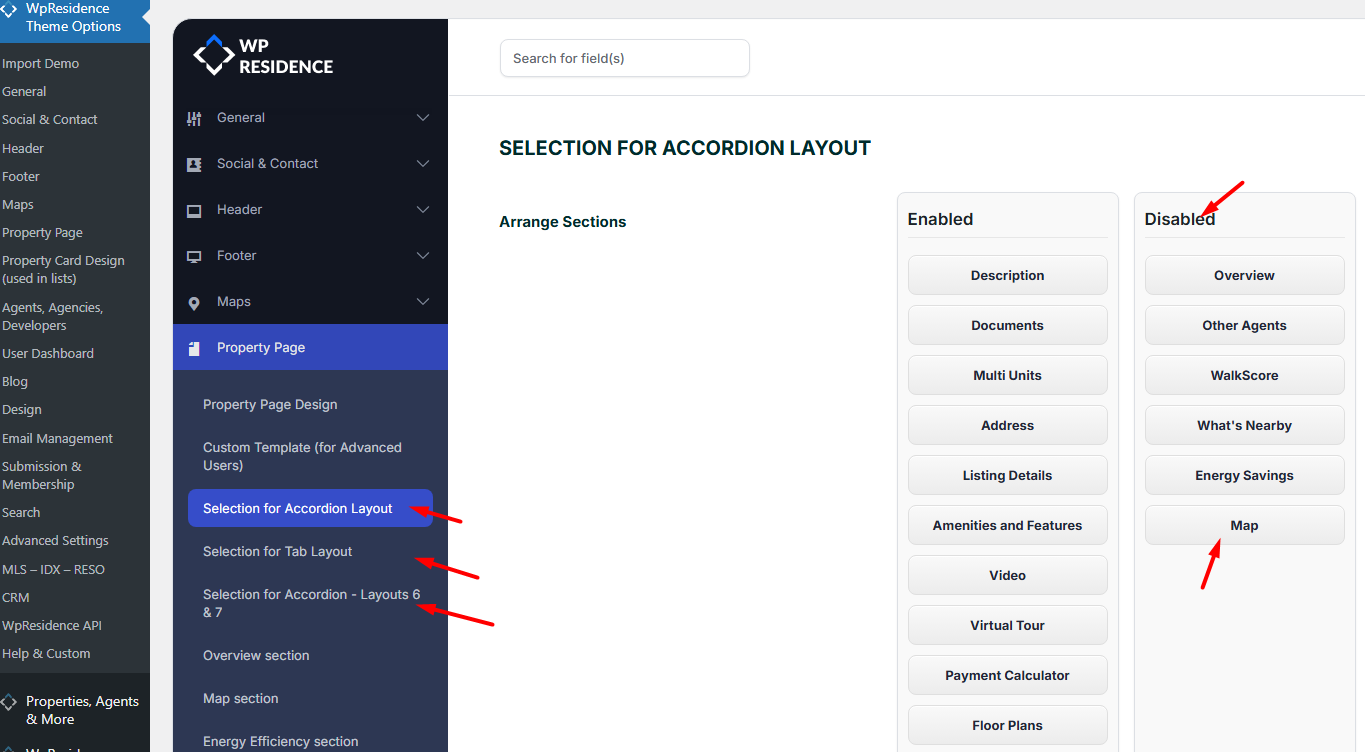The width and height of the screenshot is (1365, 752).
Task: Click the Footer monitor icon
Action: [194, 256]
